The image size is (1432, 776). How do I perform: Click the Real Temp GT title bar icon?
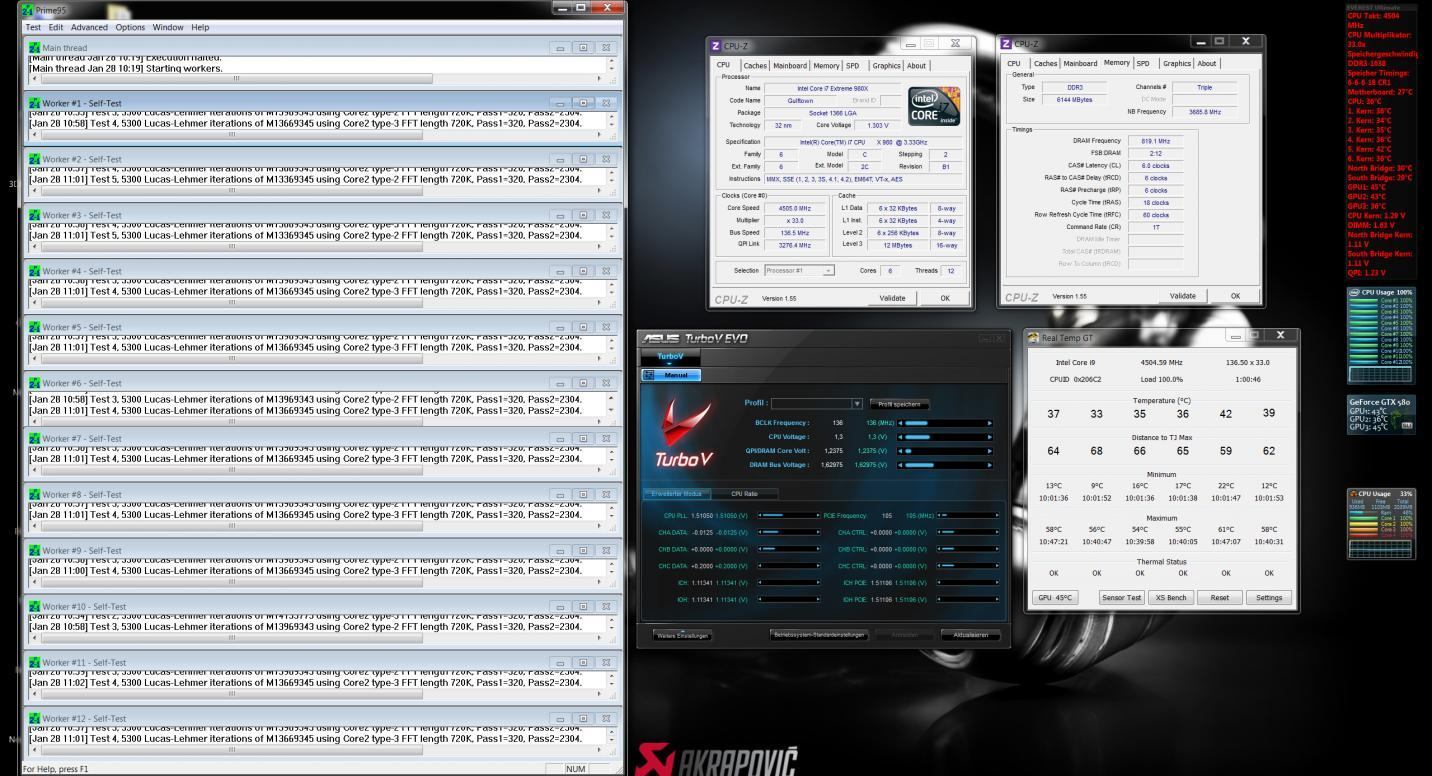[x=1035, y=338]
